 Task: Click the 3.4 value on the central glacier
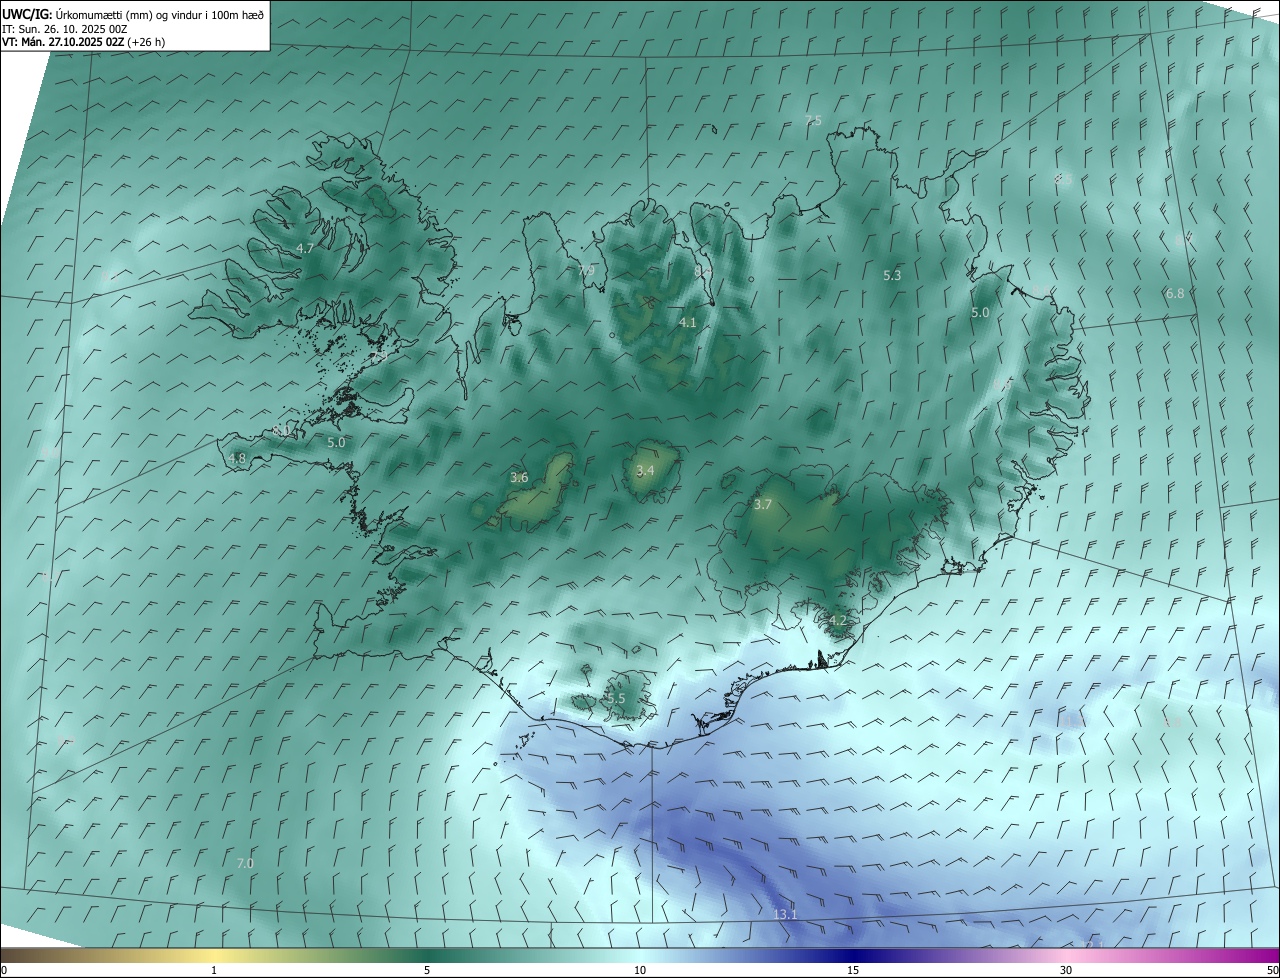click(645, 470)
